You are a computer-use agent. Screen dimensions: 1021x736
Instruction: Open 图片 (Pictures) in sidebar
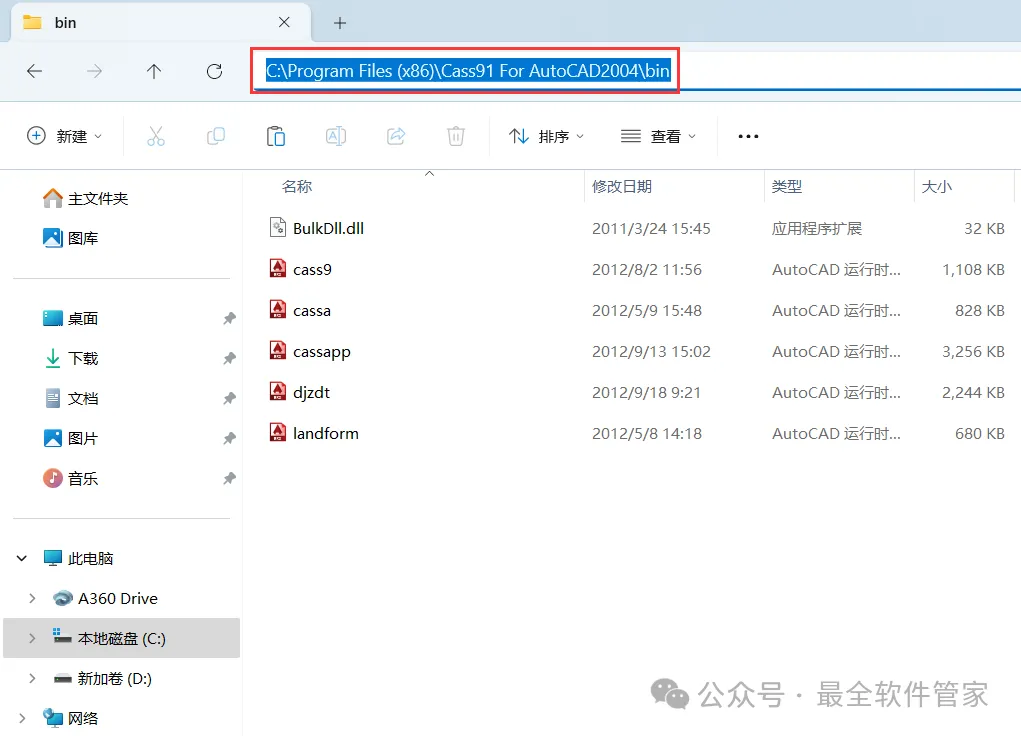coord(70,438)
